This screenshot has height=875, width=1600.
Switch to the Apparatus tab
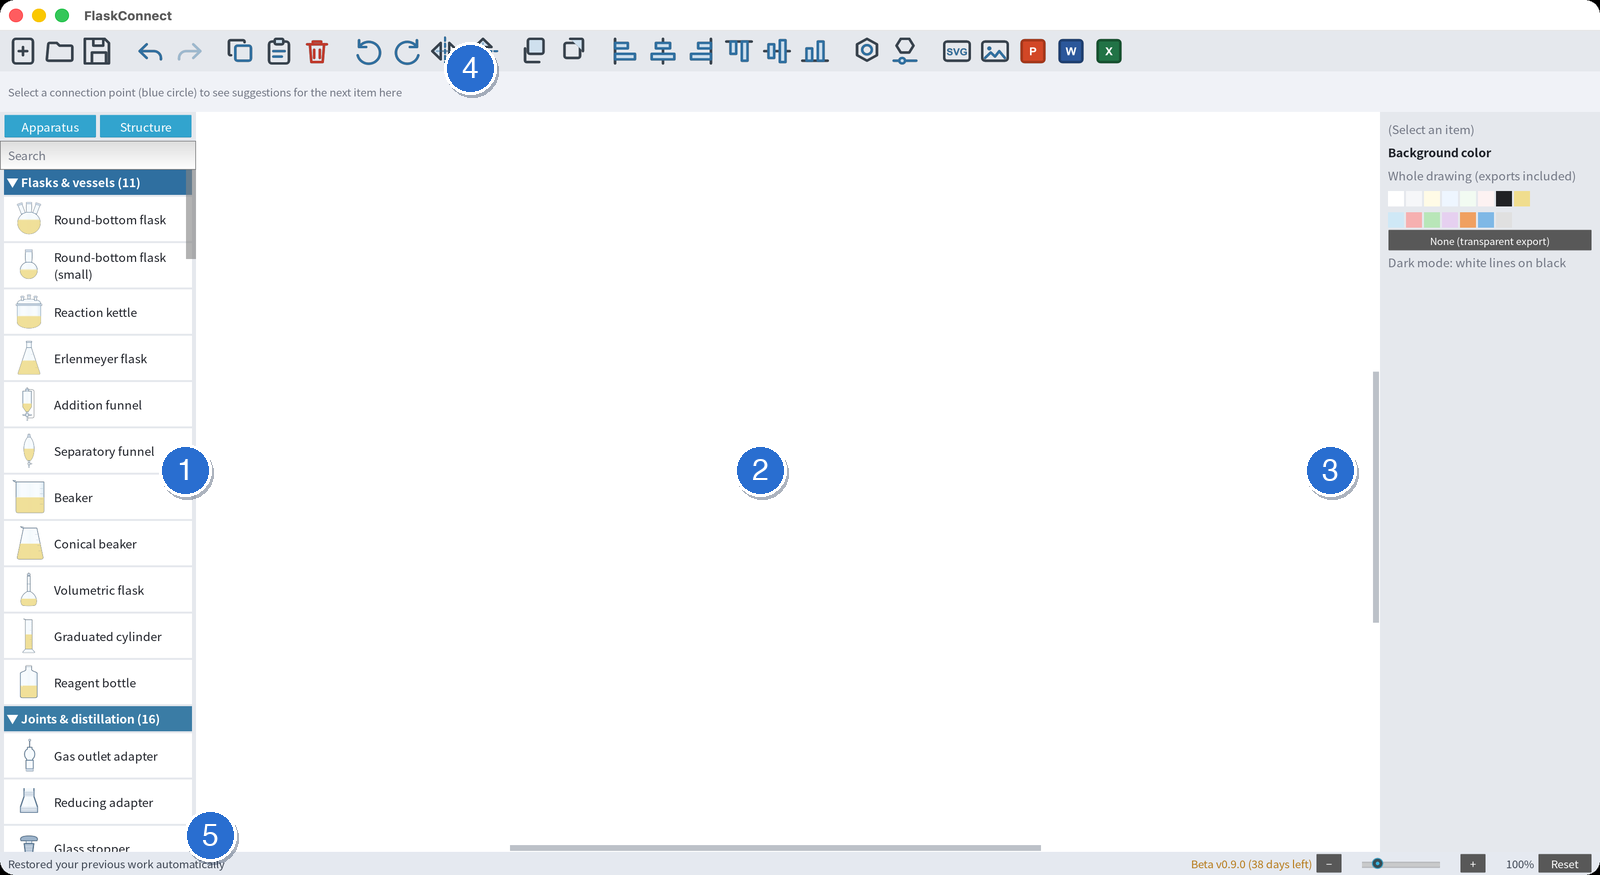50,127
